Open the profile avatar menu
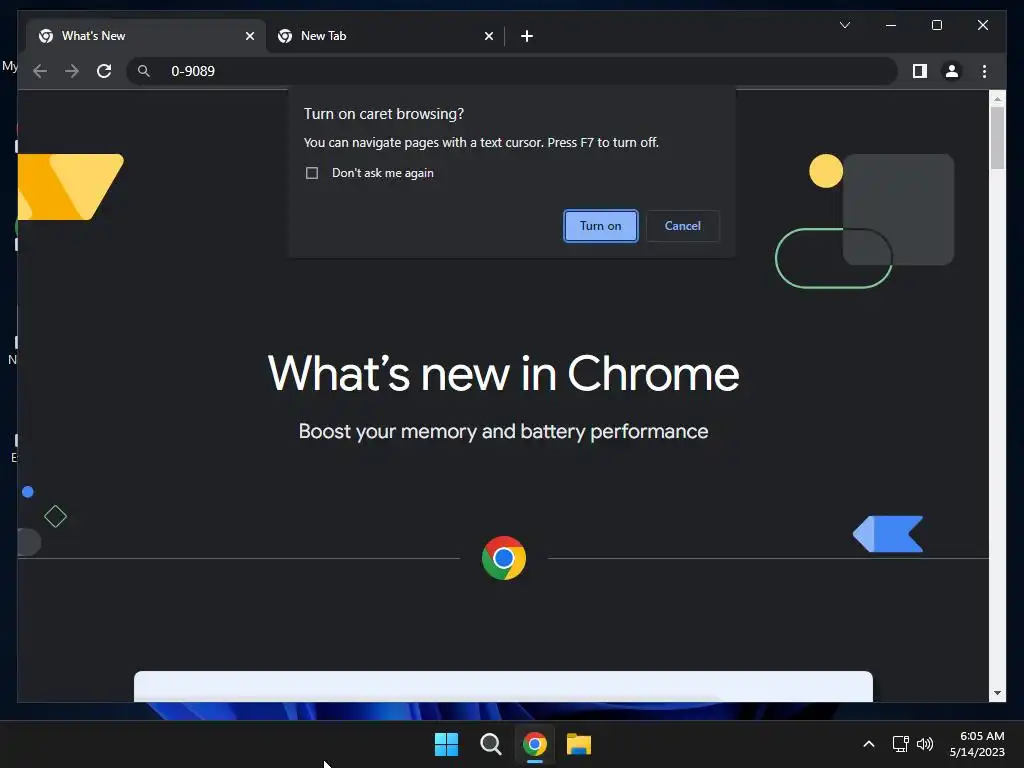 (952, 71)
